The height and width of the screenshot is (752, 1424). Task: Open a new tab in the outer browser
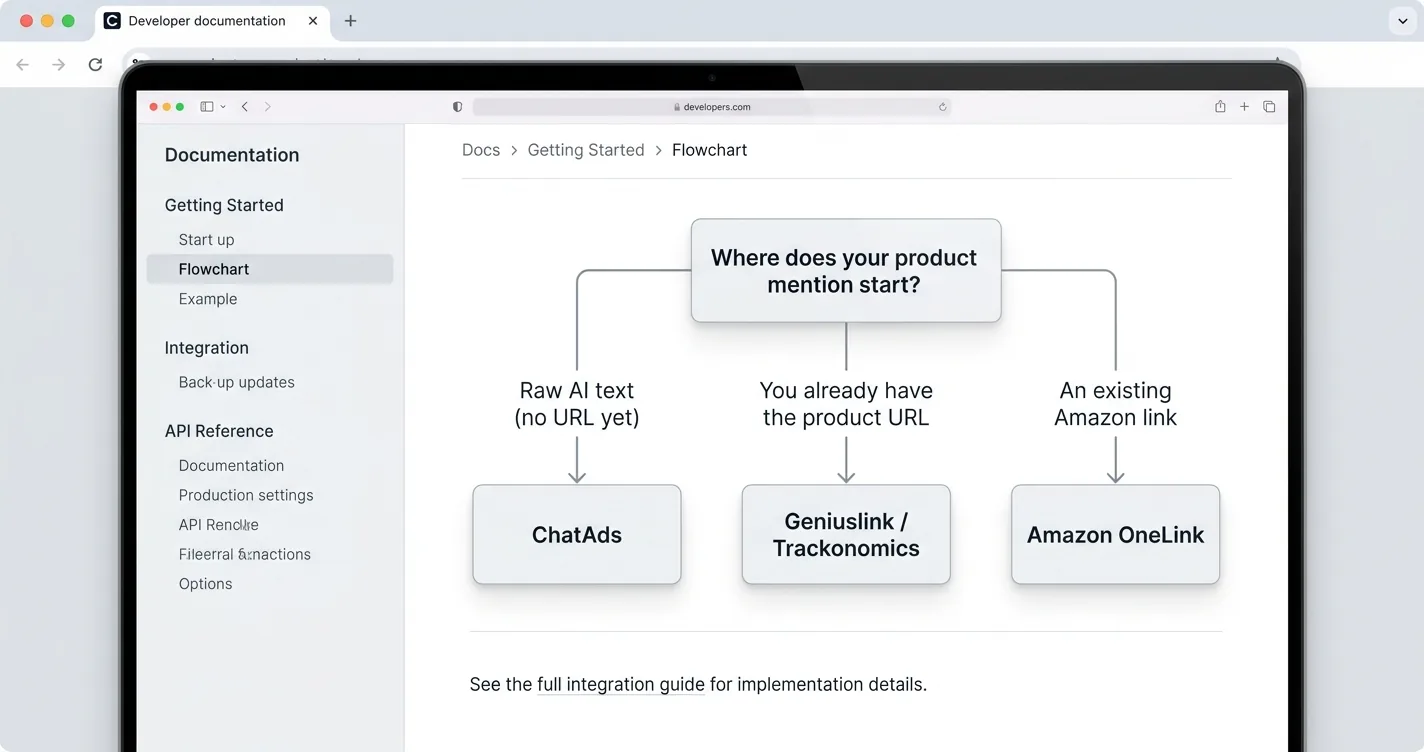click(350, 21)
